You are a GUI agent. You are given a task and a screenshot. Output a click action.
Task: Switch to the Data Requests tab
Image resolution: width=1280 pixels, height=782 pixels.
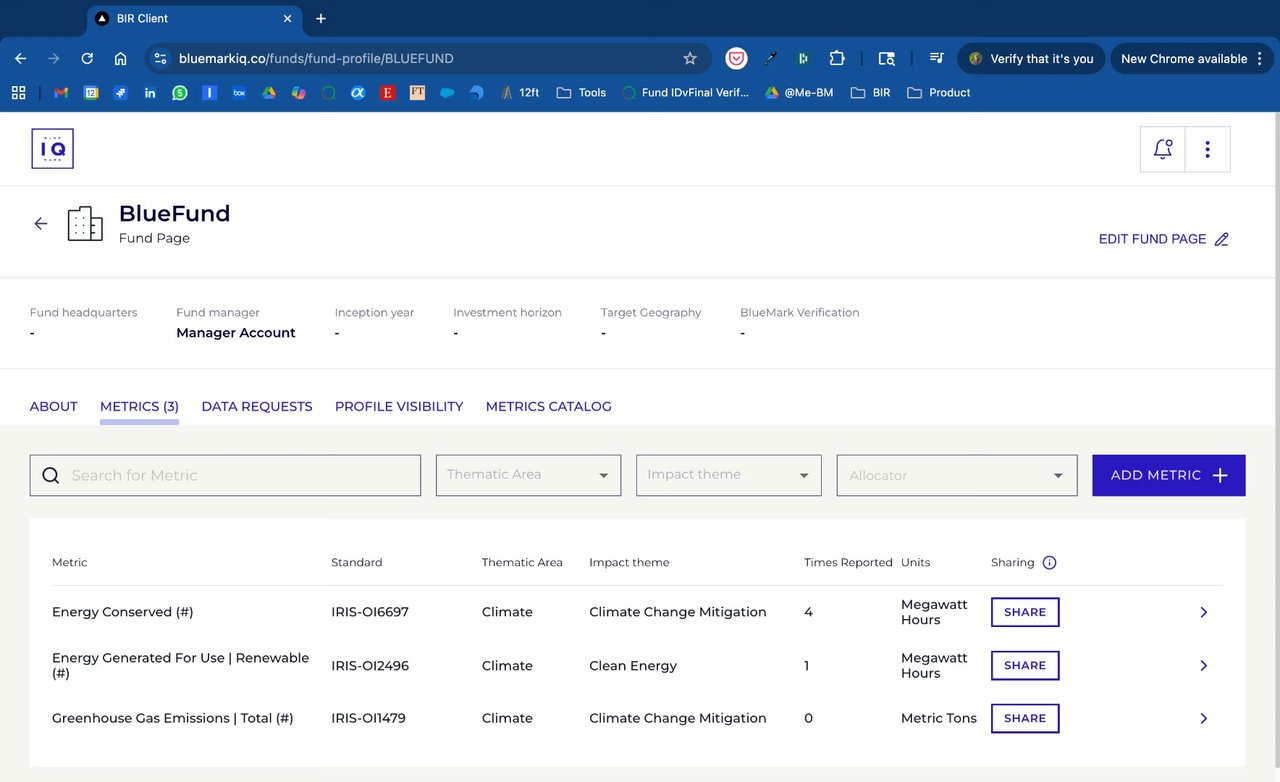257,407
